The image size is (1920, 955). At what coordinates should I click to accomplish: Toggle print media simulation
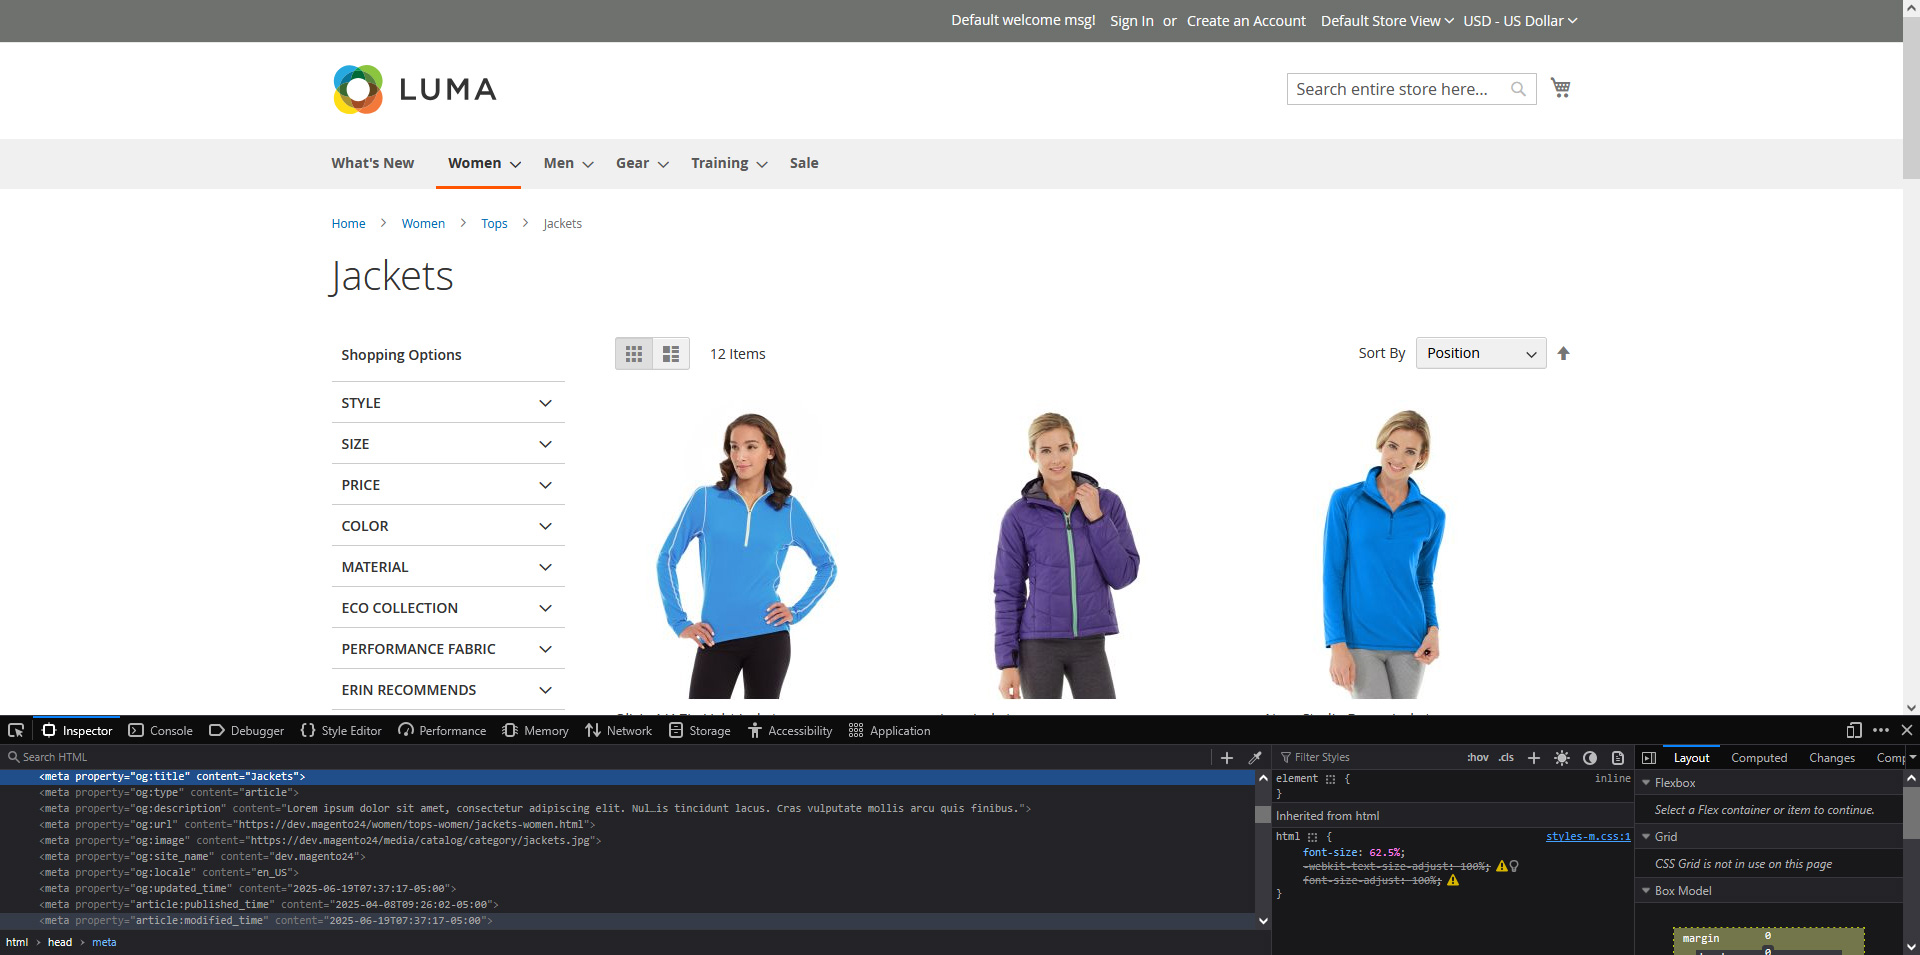tap(1618, 758)
